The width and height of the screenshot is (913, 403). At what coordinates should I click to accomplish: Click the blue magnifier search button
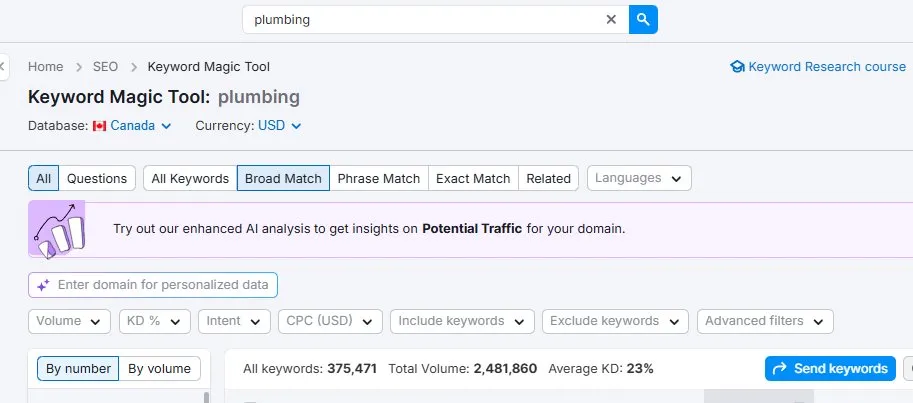click(x=643, y=20)
